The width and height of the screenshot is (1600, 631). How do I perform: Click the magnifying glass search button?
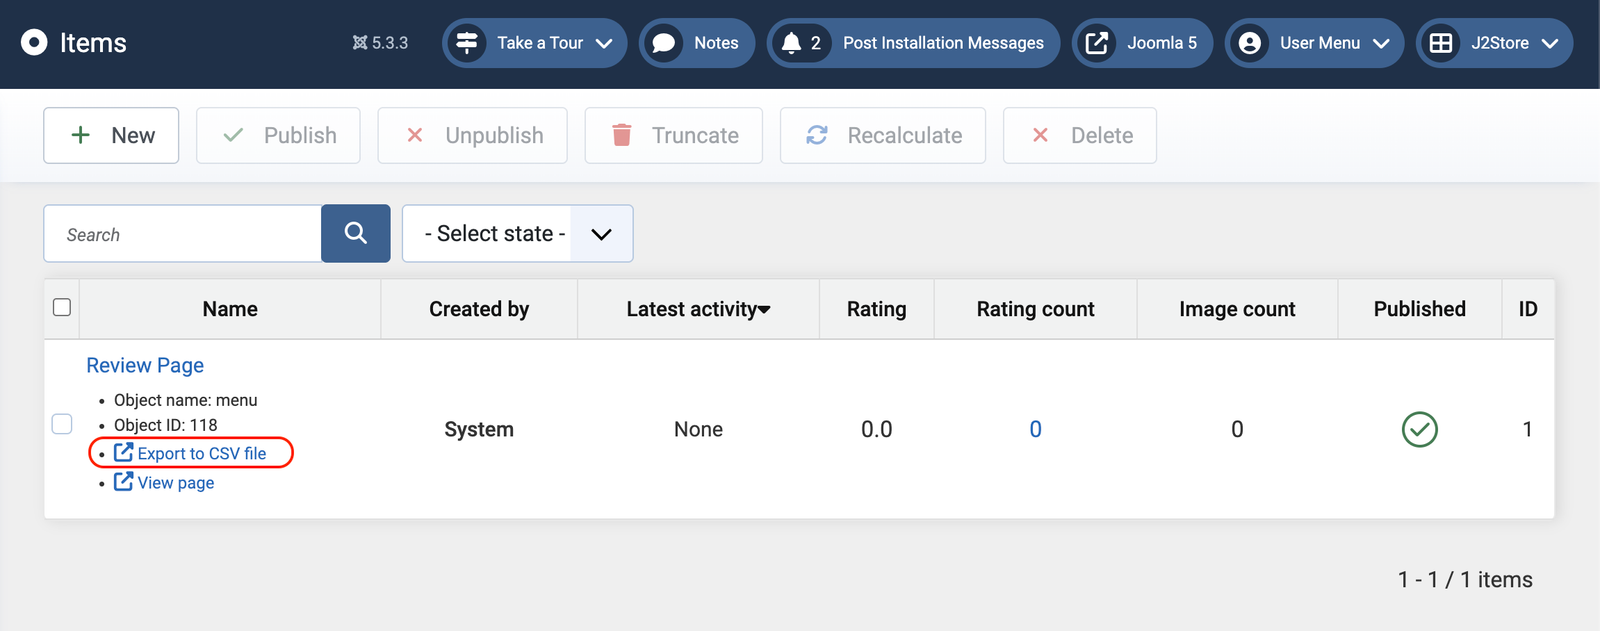[355, 234]
